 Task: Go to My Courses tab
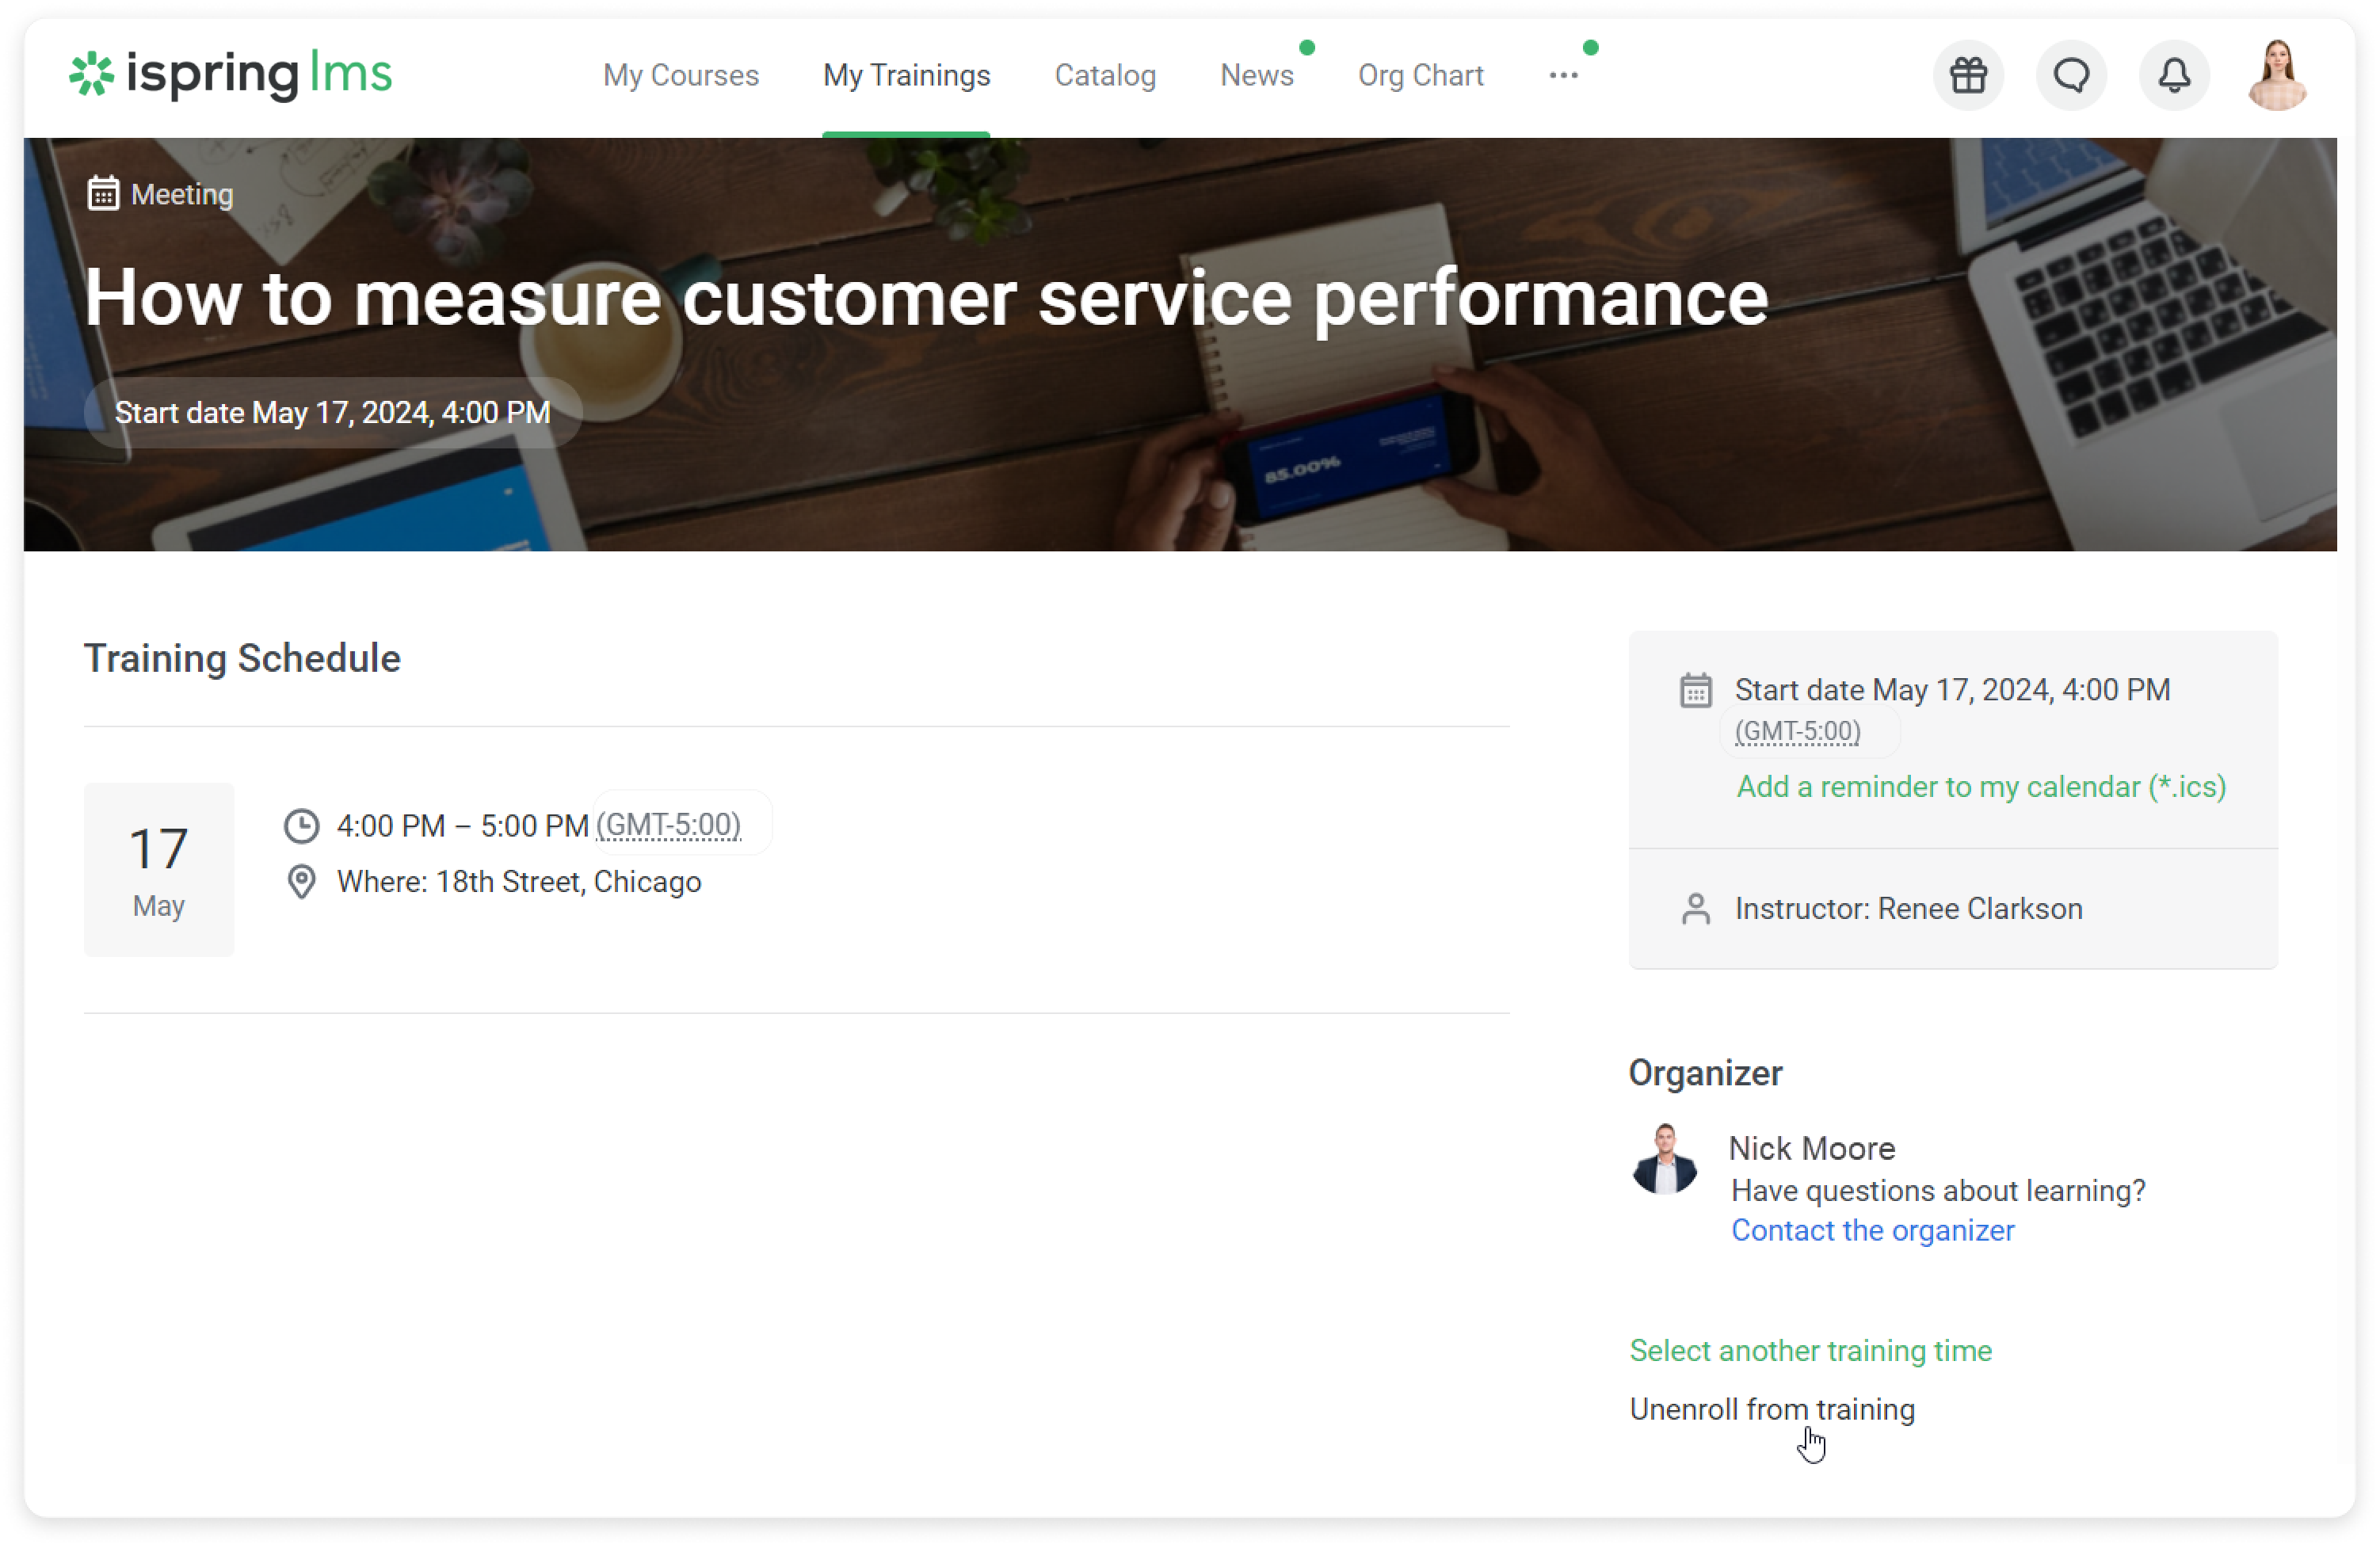click(680, 75)
